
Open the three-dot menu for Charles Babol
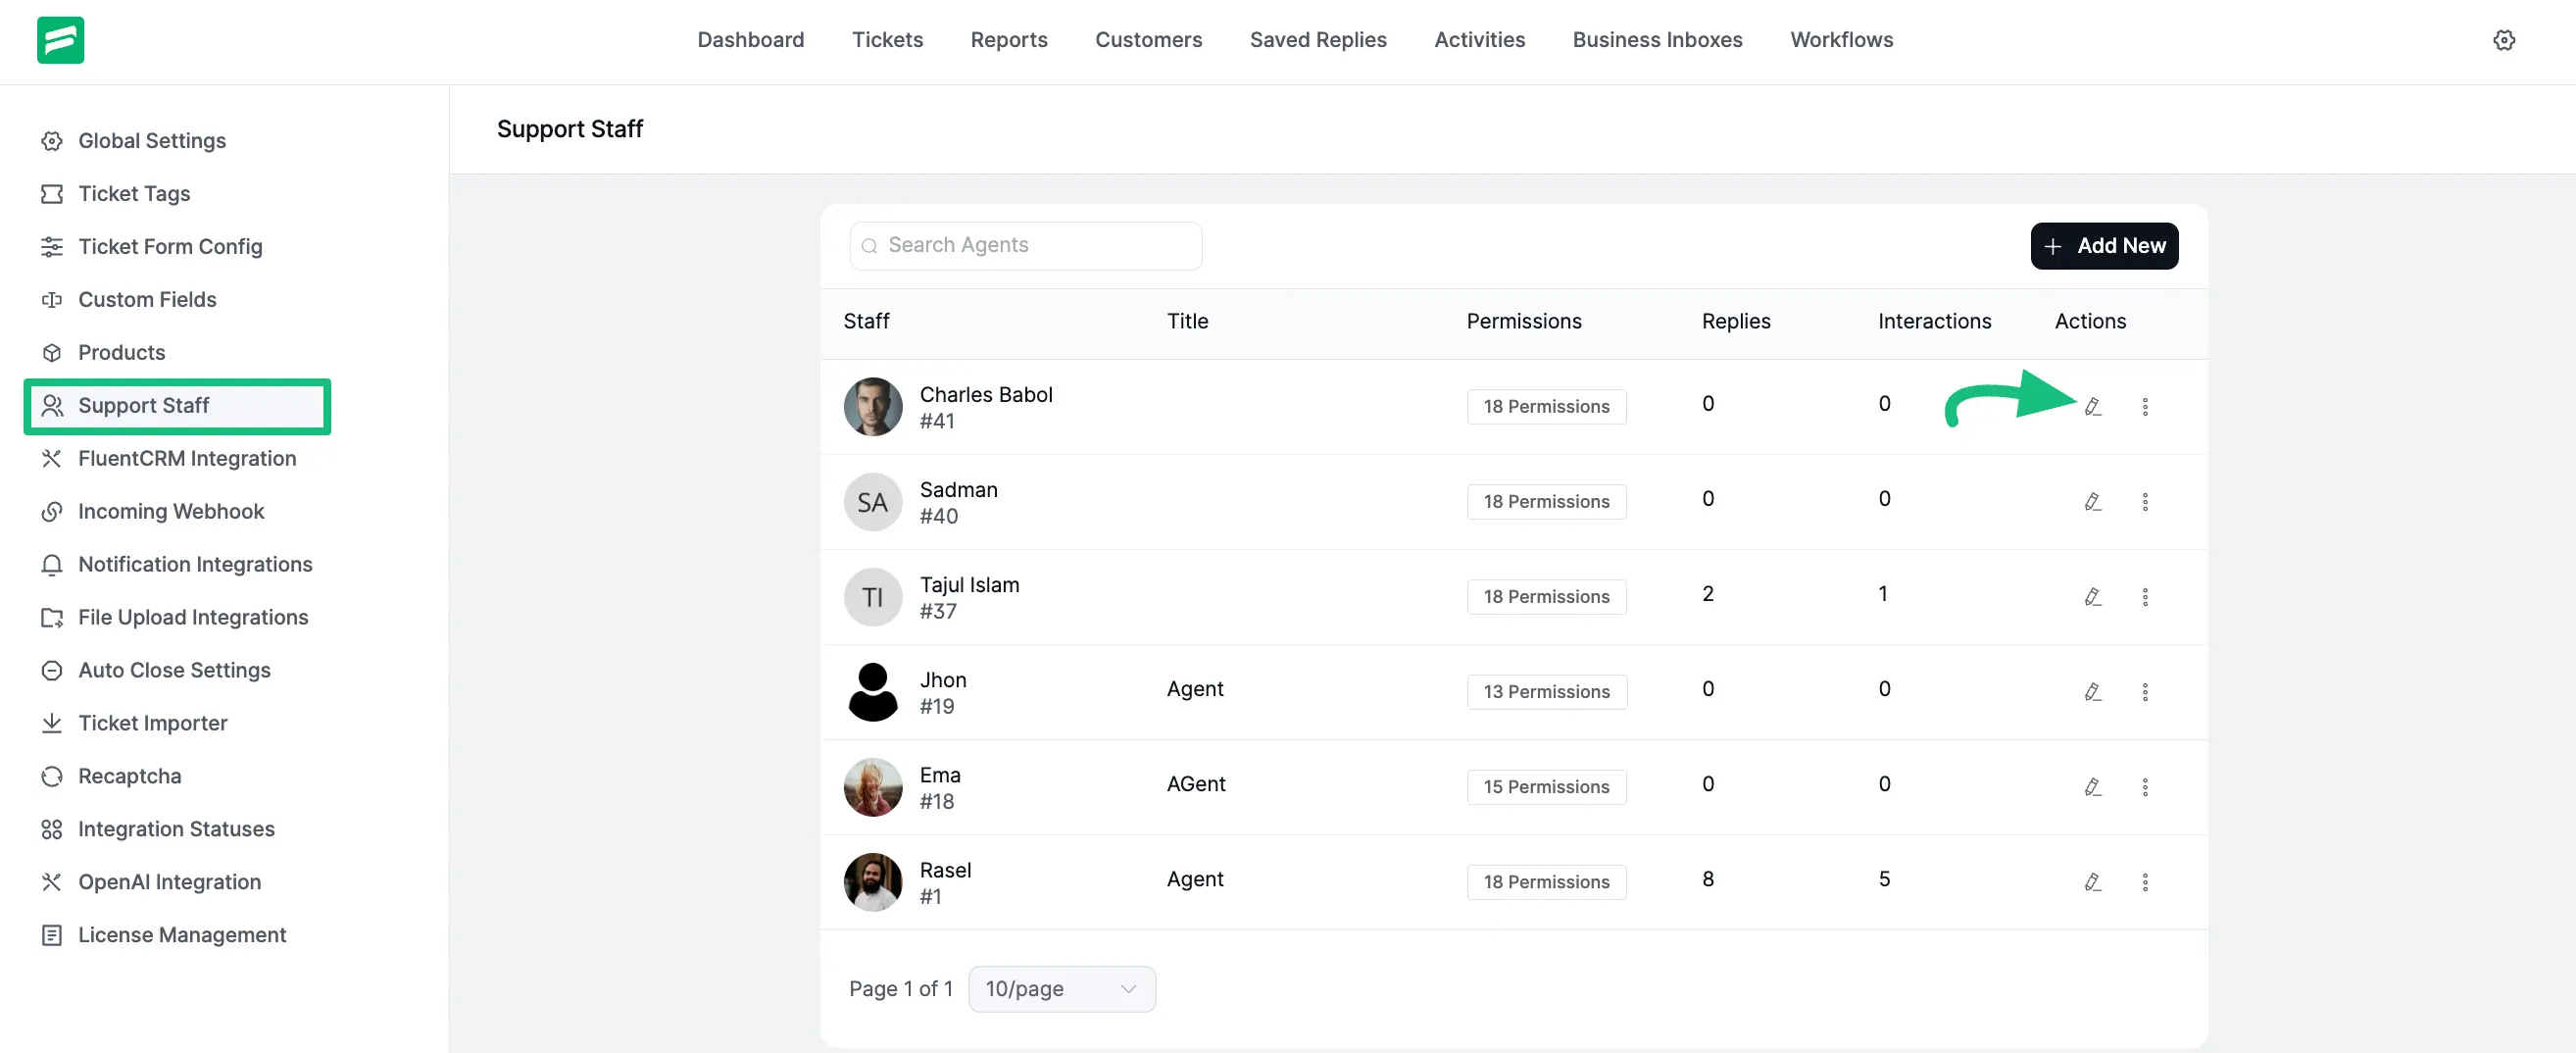coord(2144,407)
